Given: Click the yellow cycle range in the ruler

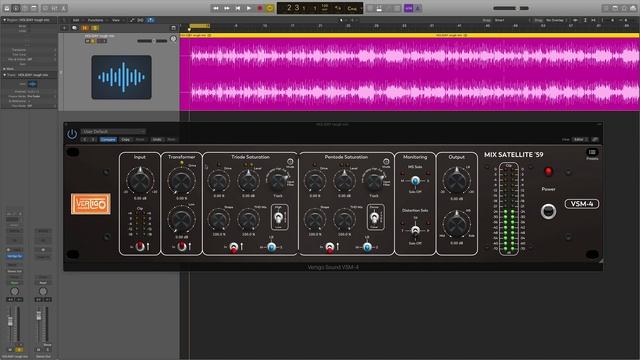Looking at the screenshot, I should point(199,26).
